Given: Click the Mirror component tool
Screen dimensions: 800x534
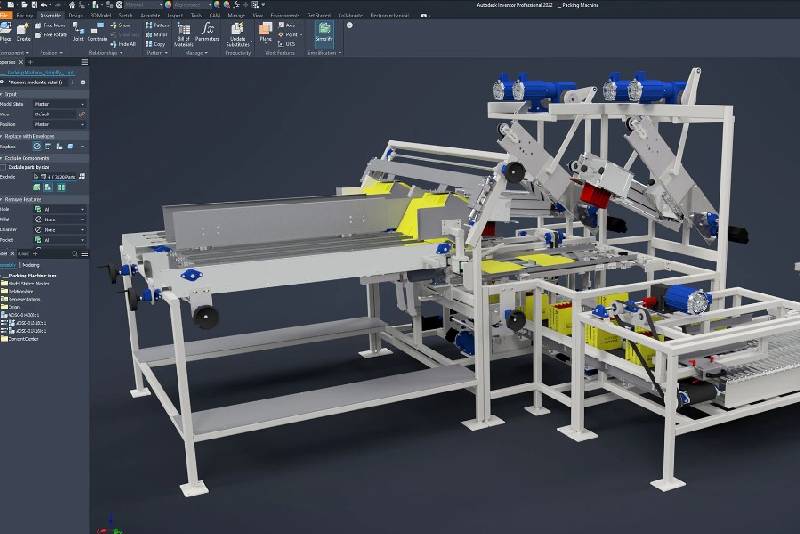Looking at the screenshot, I should coord(157,35).
